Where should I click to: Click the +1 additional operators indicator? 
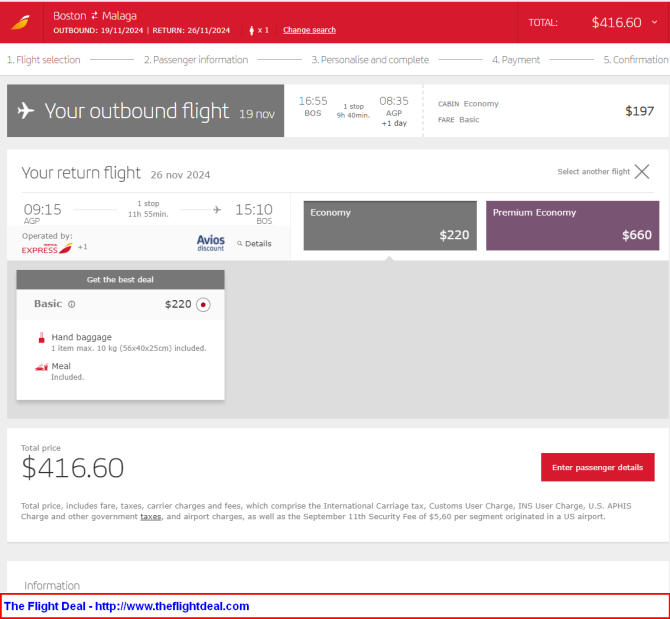pyautogui.click(x=82, y=247)
